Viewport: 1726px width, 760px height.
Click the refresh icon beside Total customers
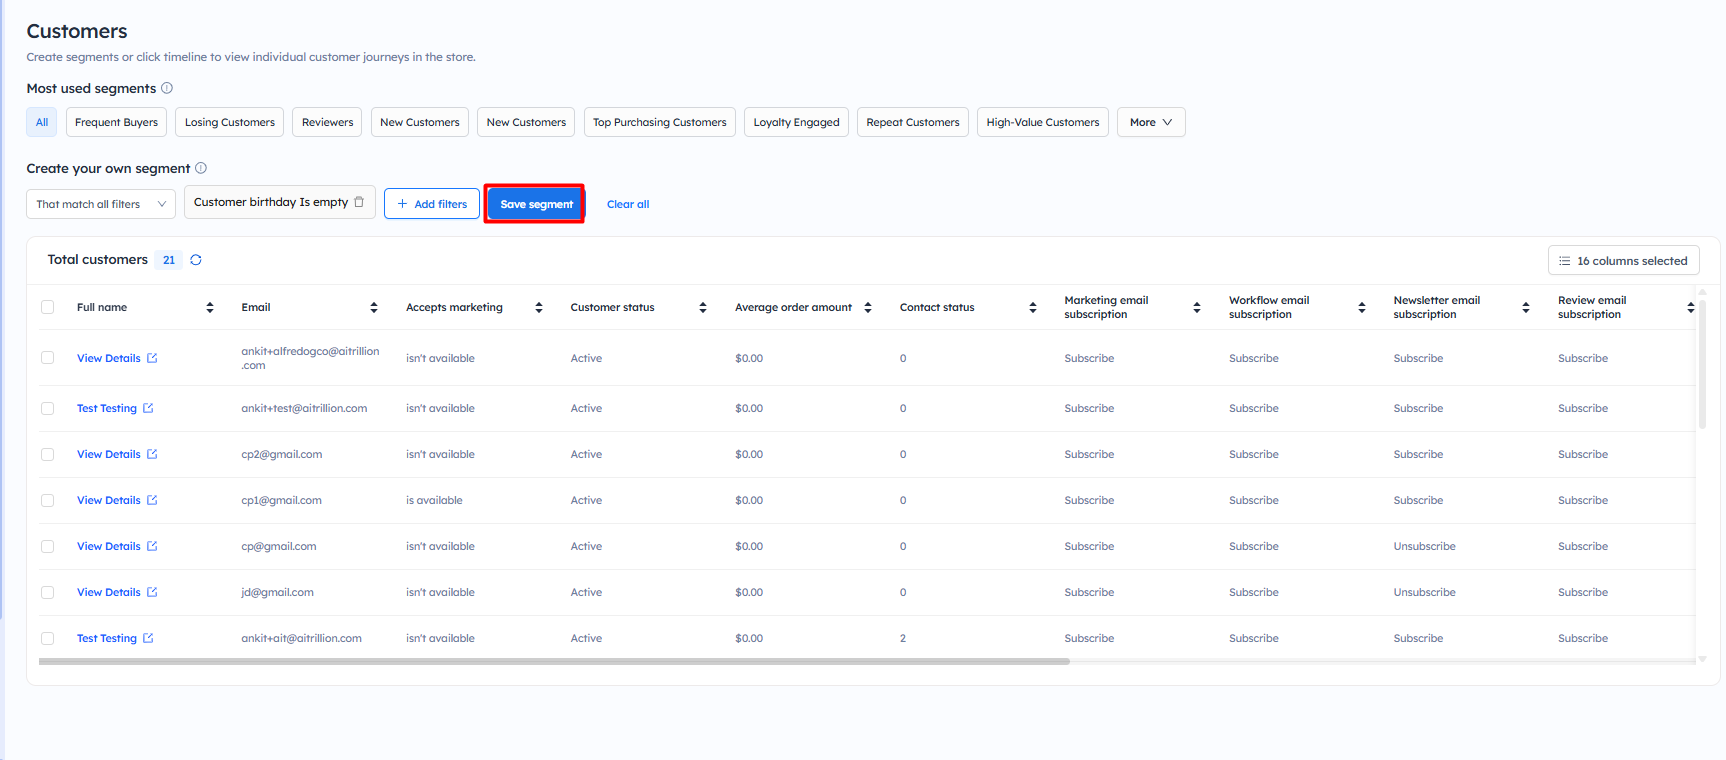pyautogui.click(x=196, y=260)
